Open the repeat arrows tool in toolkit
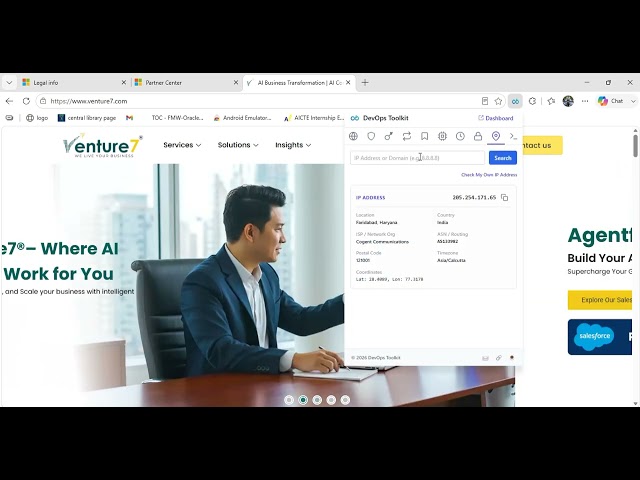 (407, 136)
